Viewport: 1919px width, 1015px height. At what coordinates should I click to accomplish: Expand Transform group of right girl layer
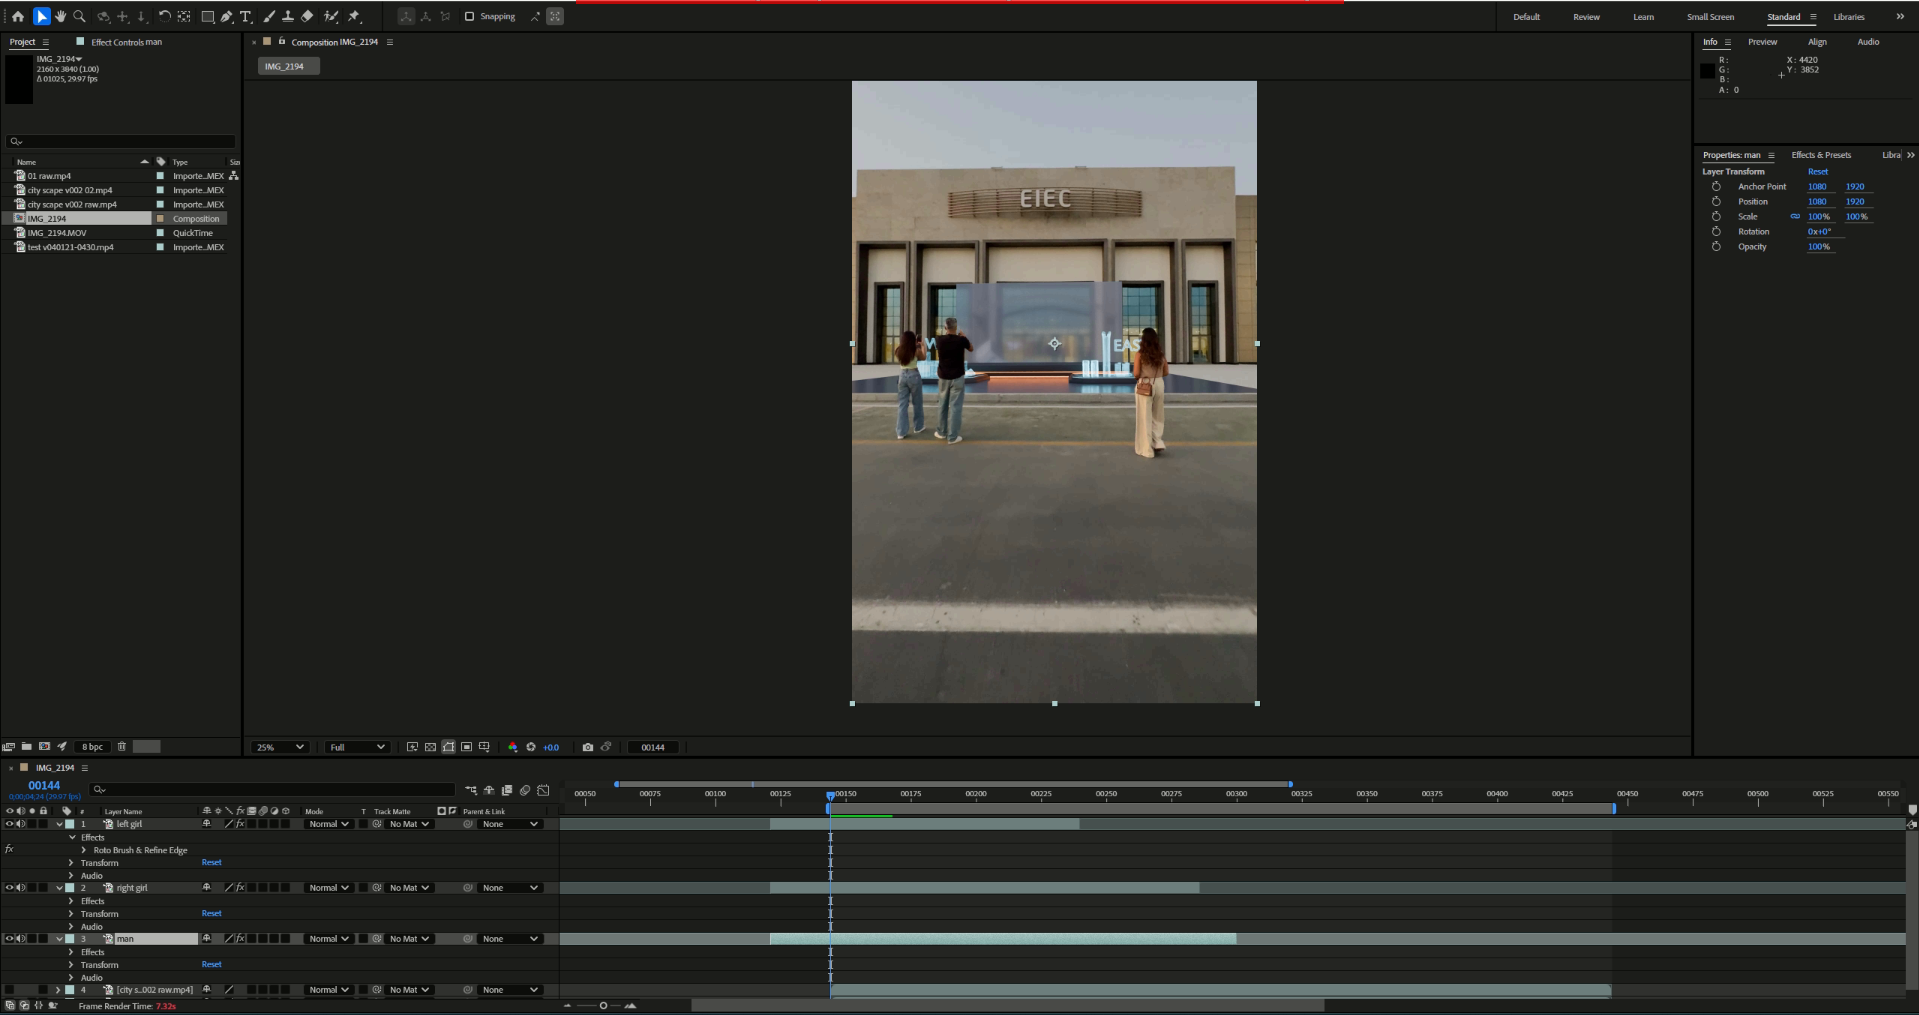[x=71, y=914]
